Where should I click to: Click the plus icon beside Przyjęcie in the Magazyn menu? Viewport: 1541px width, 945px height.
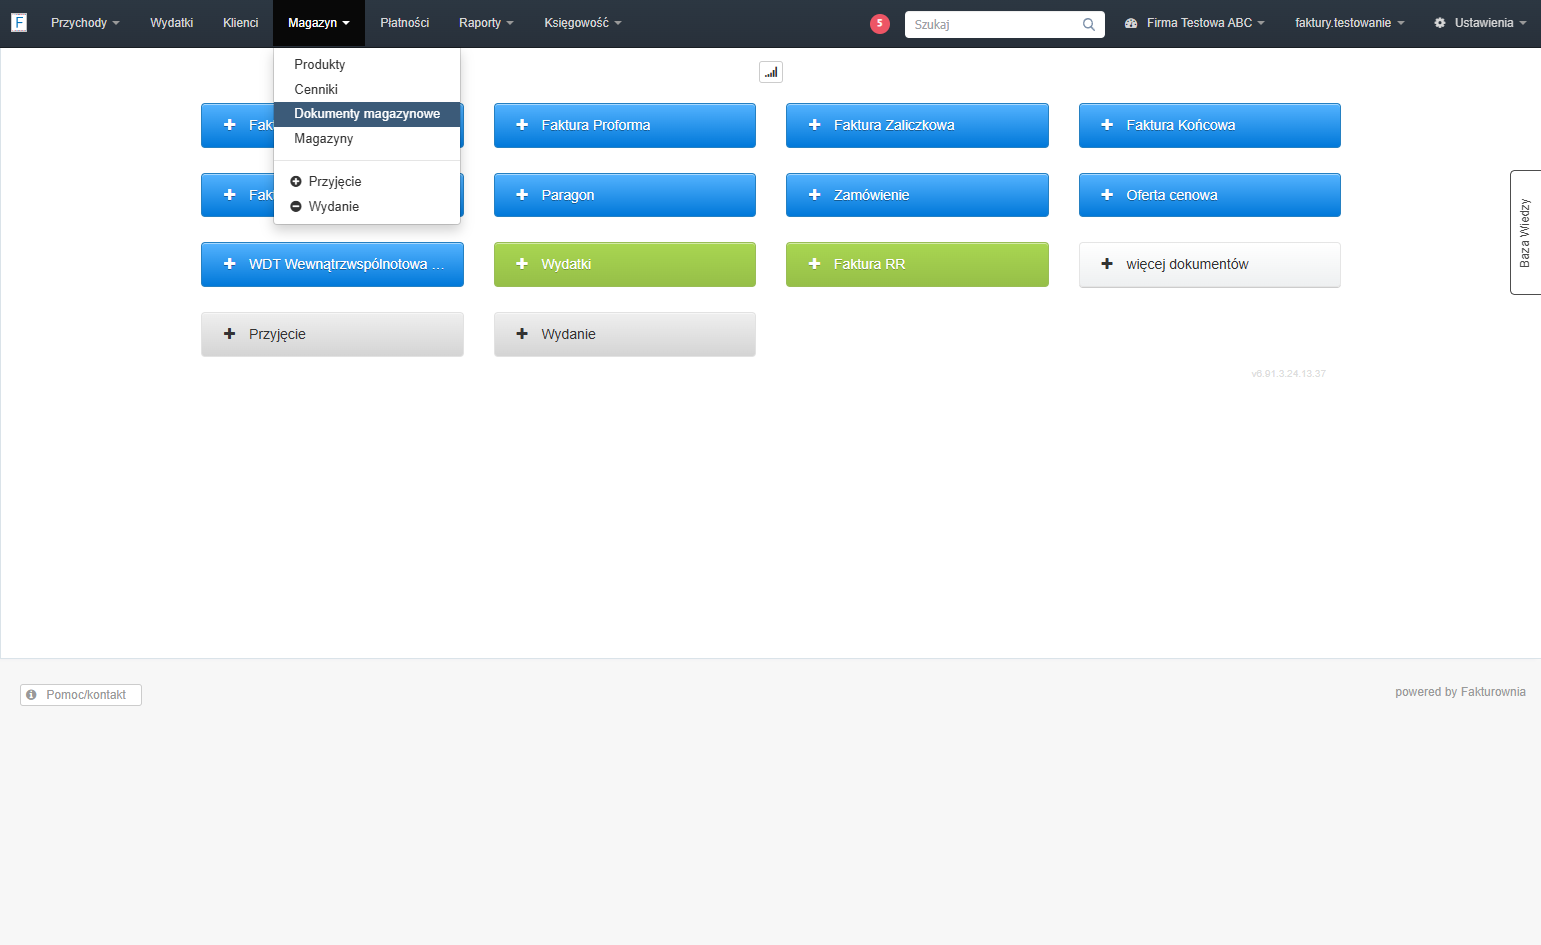pyautogui.click(x=296, y=181)
